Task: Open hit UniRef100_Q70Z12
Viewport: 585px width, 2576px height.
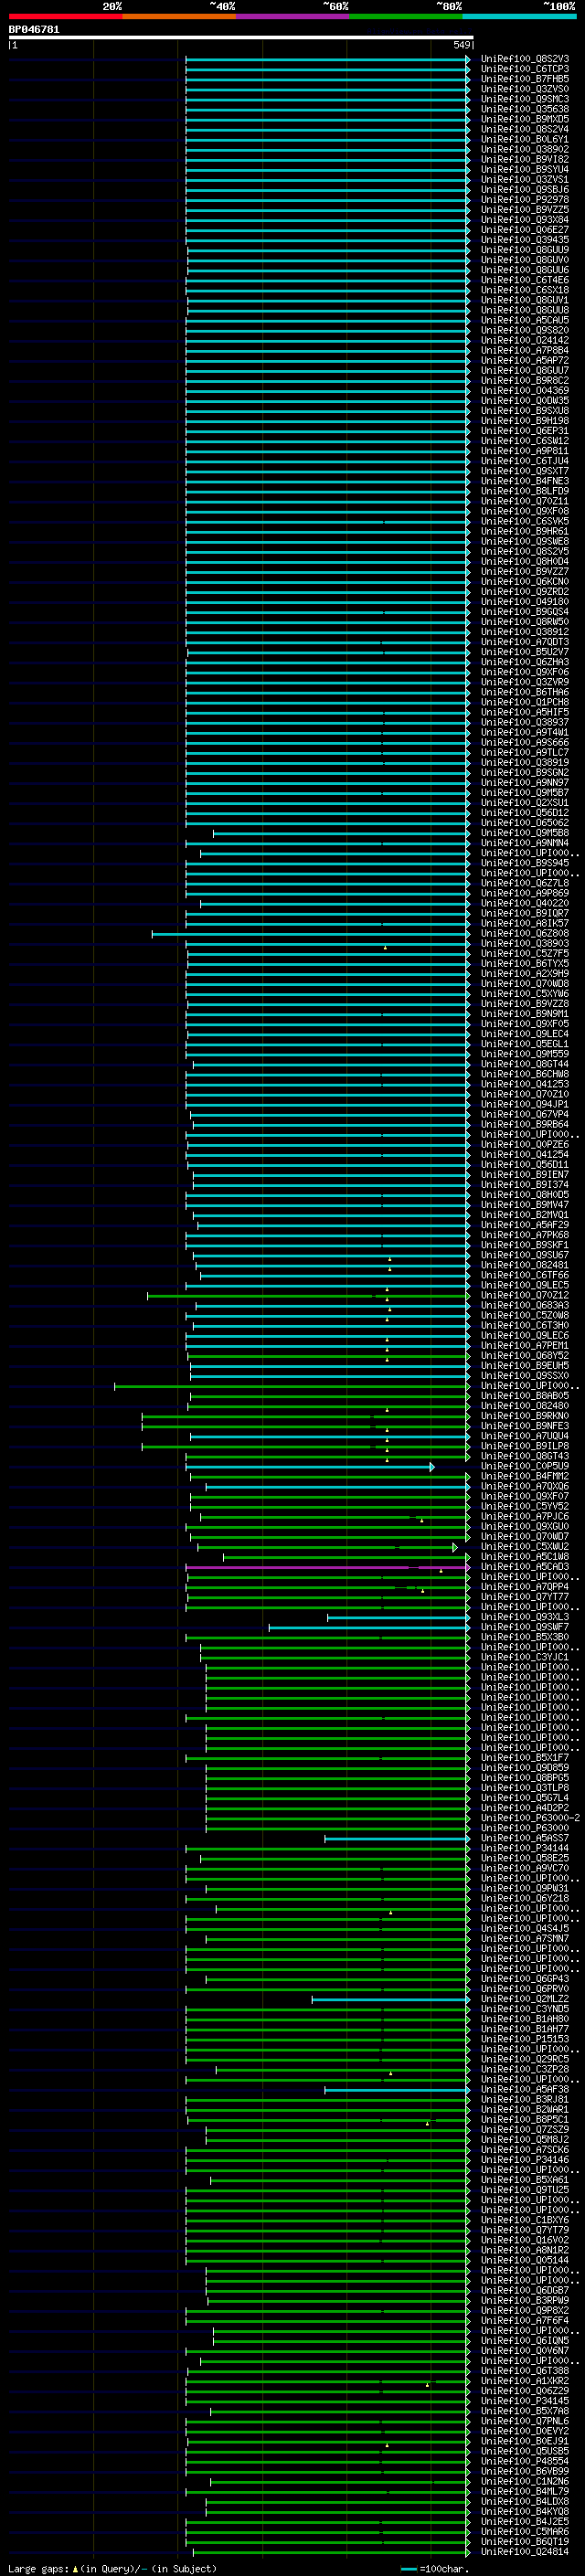Action: tap(525, 1296)
